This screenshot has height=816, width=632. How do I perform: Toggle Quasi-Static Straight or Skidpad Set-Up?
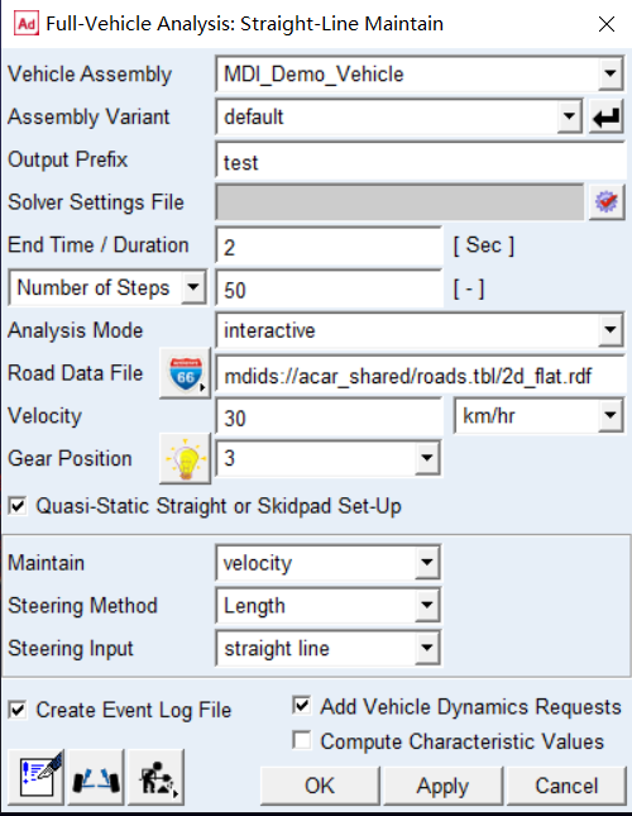coord(17,506)
